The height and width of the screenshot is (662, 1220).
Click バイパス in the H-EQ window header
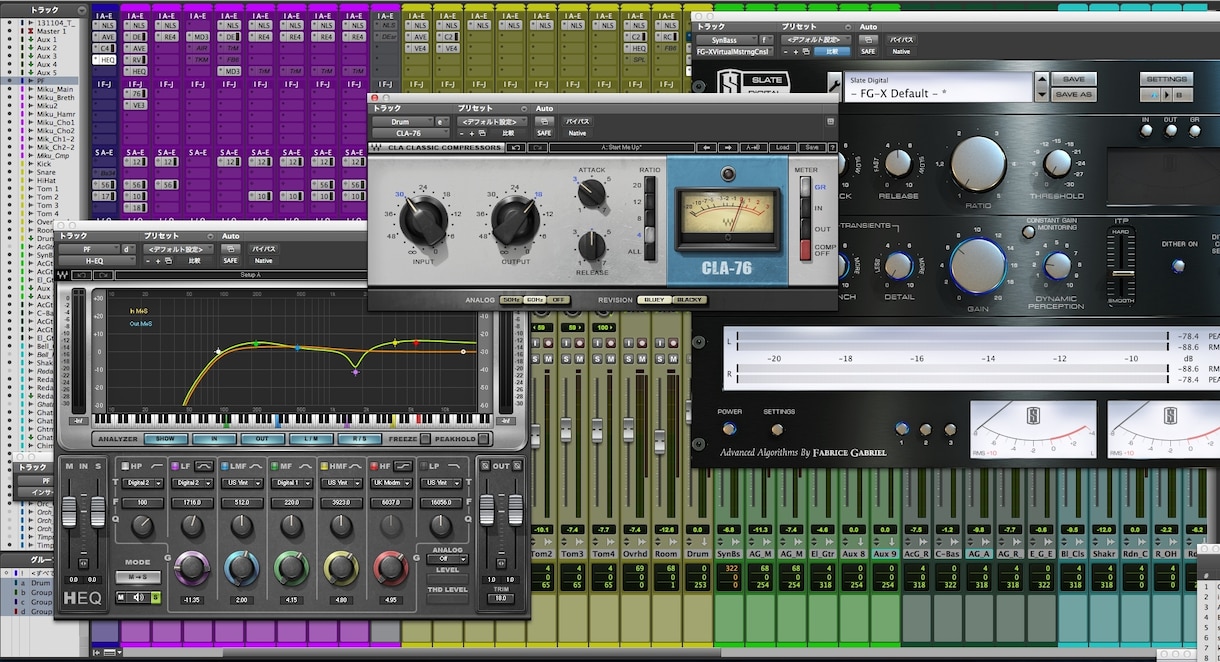(263, 249)
